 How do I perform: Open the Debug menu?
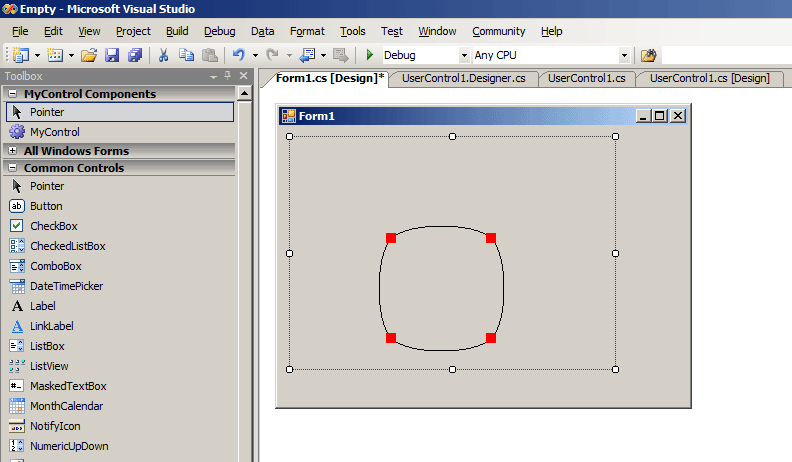click(220, 31)
